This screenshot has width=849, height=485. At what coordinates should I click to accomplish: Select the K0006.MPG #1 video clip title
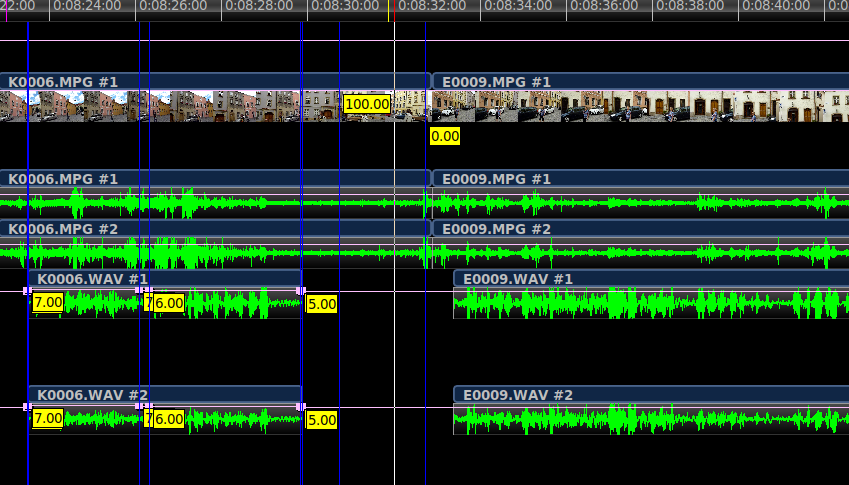(63, 82)
